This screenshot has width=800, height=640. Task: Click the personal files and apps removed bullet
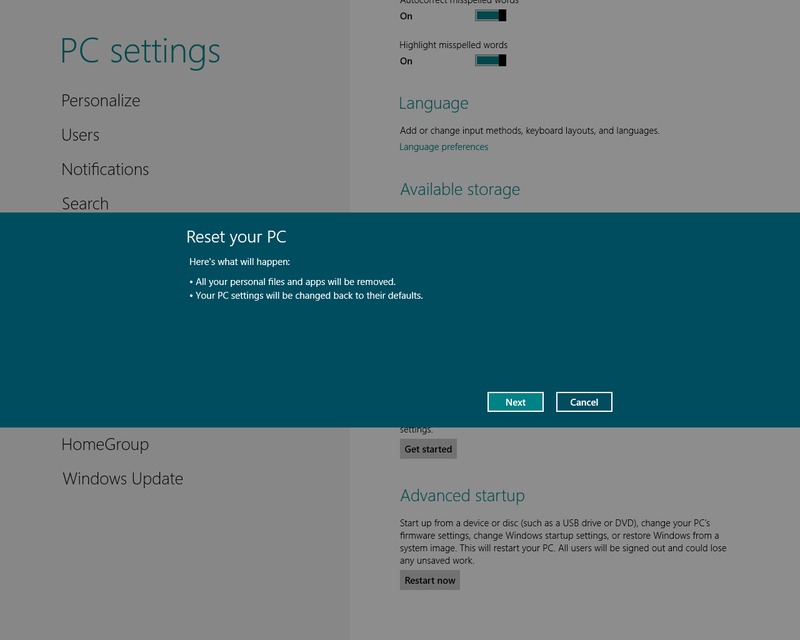(x=292, y=282)
